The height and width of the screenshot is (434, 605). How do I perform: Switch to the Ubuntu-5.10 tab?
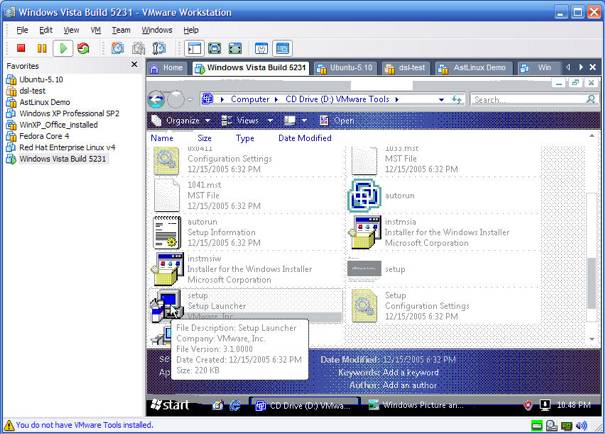pyautogui.click(x=345, y=68)
